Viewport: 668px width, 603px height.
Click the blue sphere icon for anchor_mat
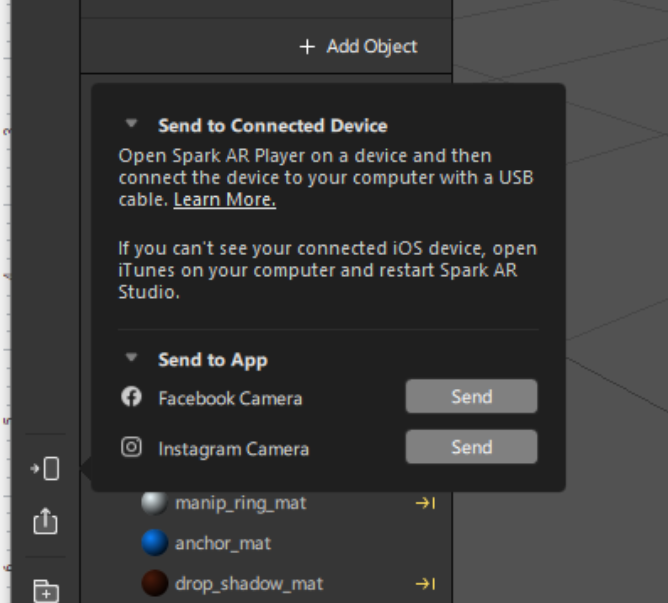pyautogui.click(x=154, y=543)
